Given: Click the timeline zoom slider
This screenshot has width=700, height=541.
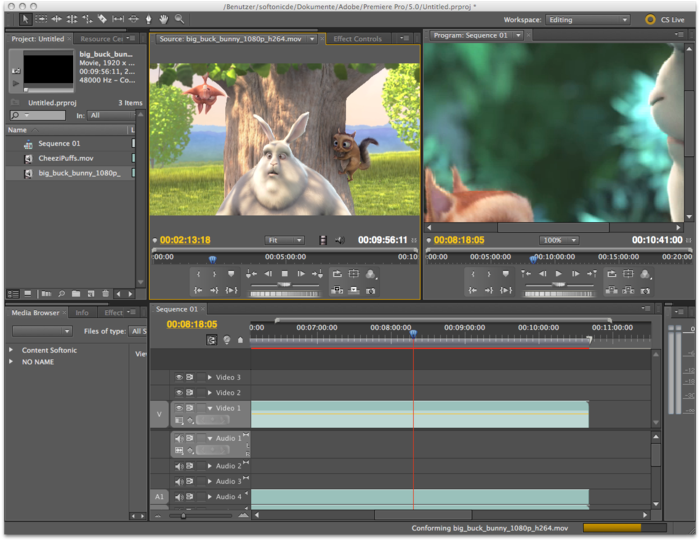Looking at the screenshot, I should pyautogui.click(x=183, y=516).
